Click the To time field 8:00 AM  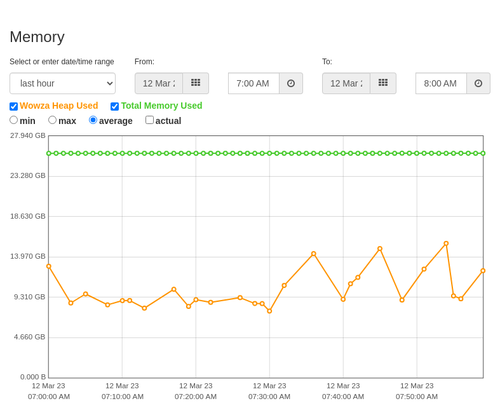click(x=441, y=83)
